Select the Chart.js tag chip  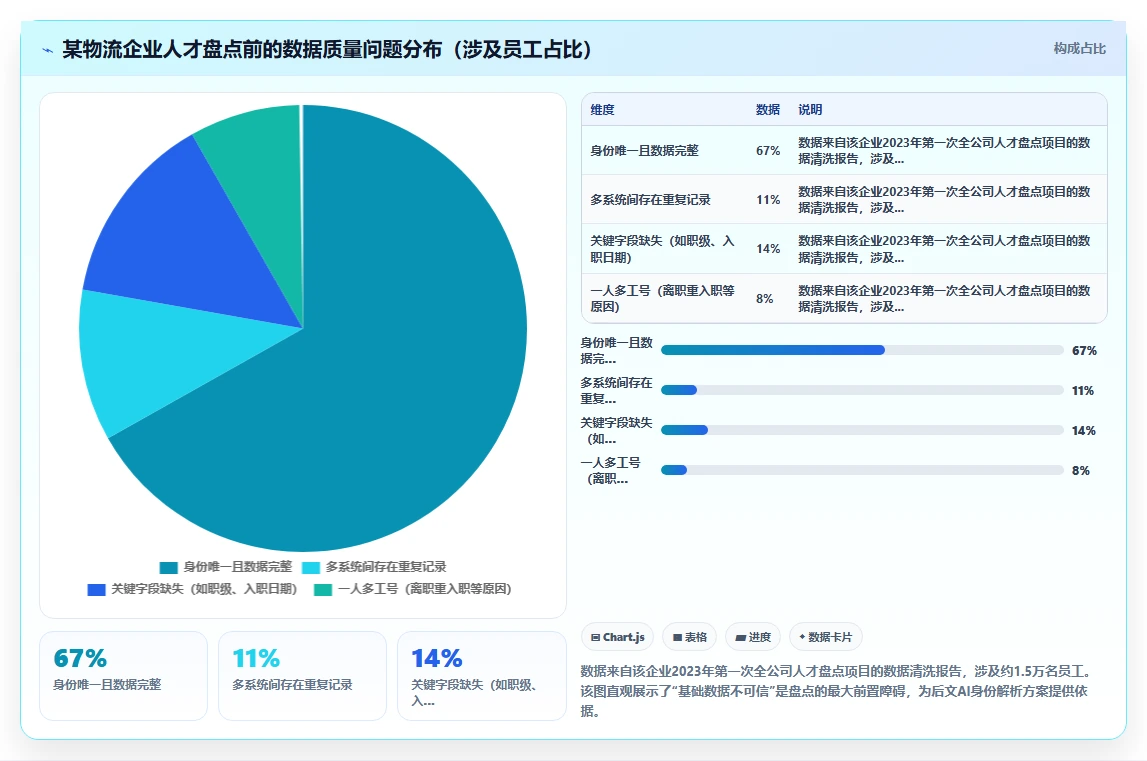(617, 637)
